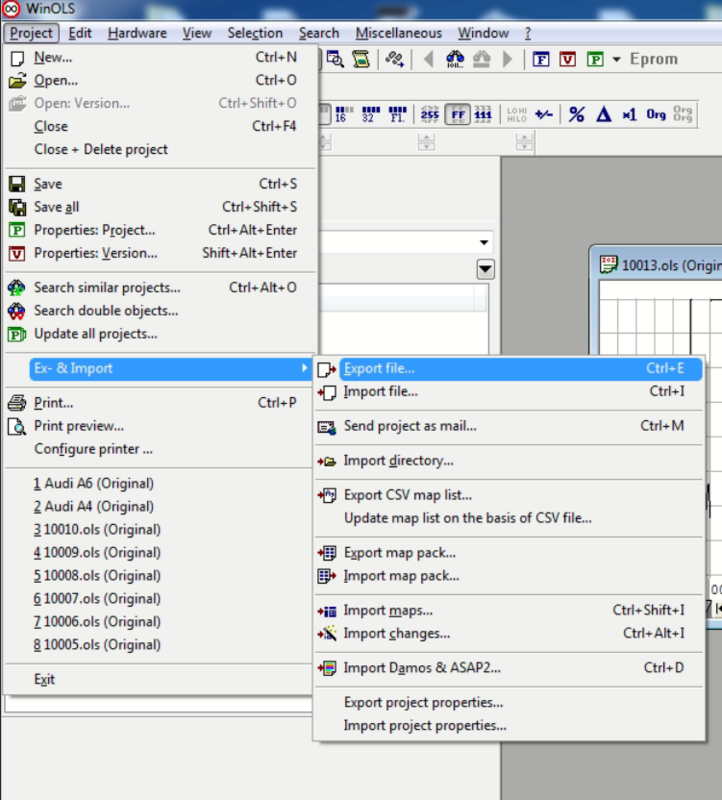
Task: Expand the combo box in left panel
Action: [485, 242]
